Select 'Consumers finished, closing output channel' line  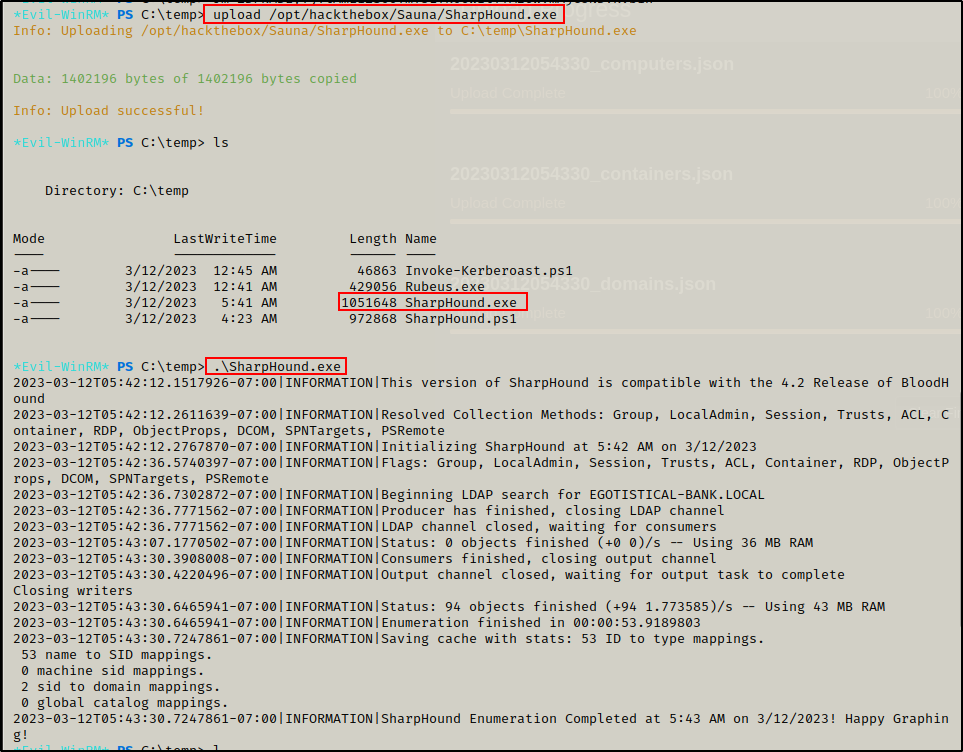tap(365, 558)
